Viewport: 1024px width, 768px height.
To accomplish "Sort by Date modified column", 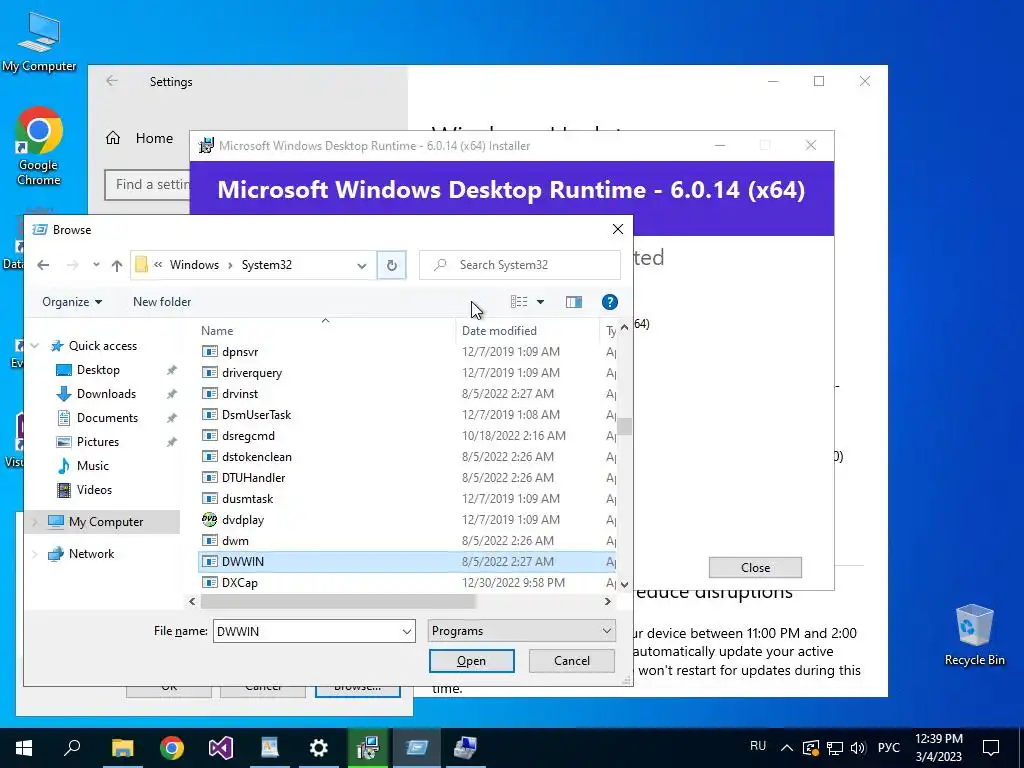I will pos(499,330).
